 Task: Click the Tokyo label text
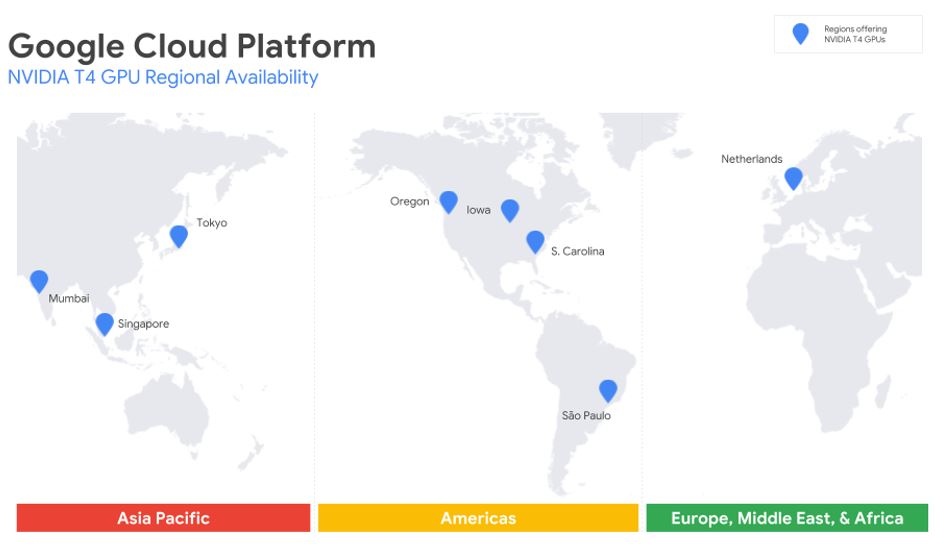click(x=212, y=222)
